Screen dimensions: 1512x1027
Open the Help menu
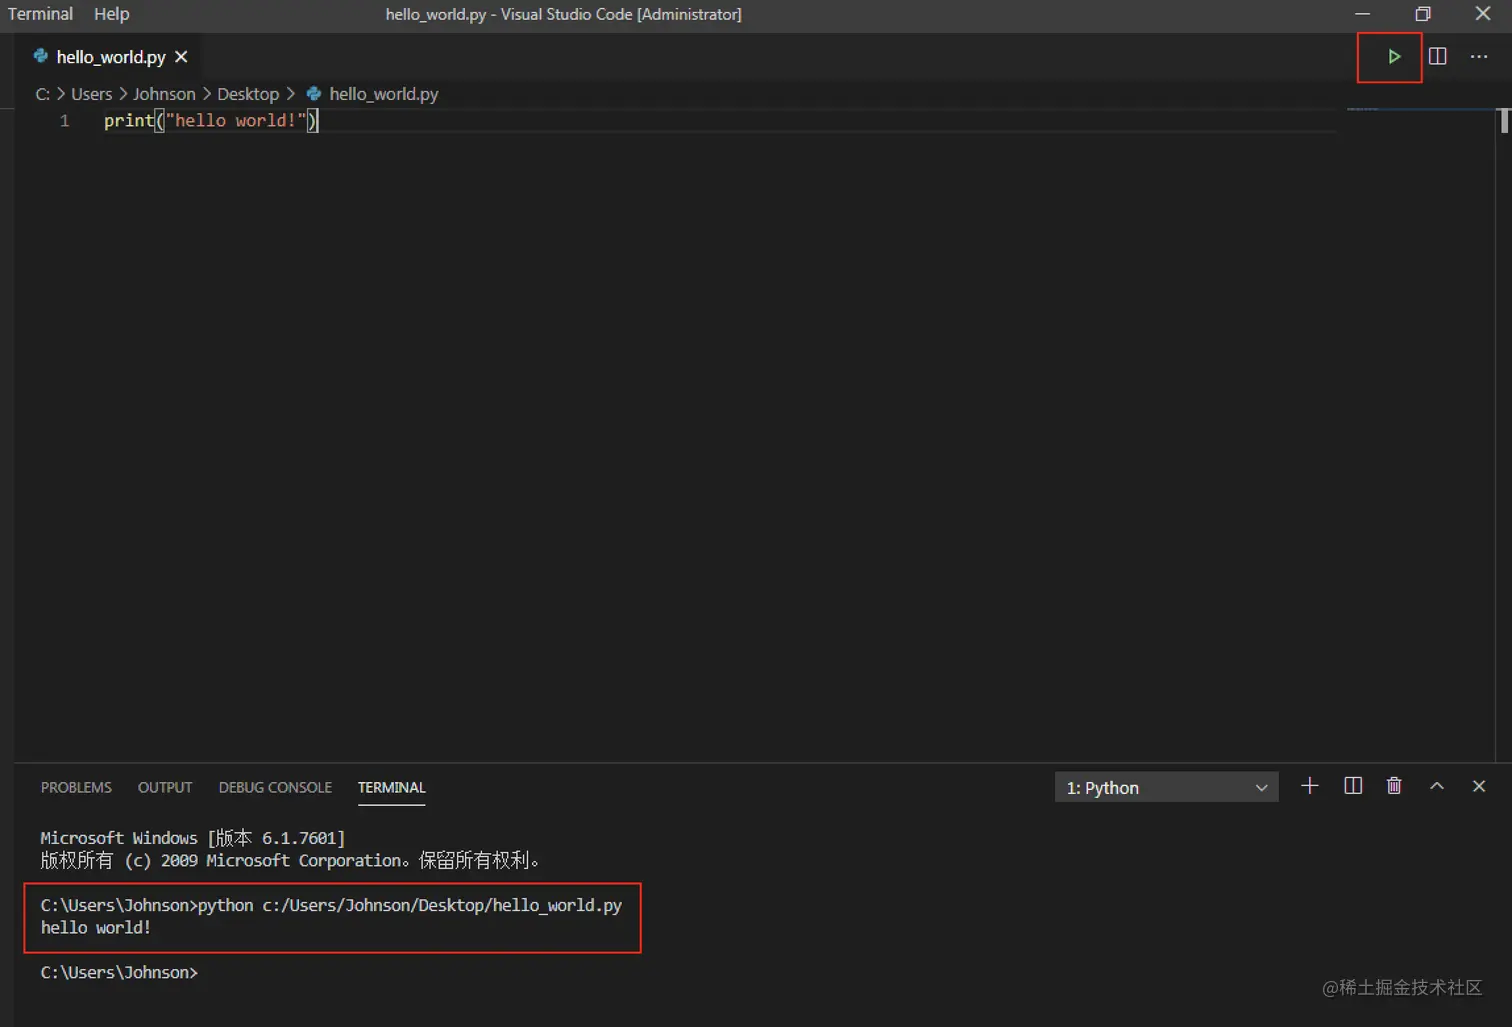[x=111, y=14]
